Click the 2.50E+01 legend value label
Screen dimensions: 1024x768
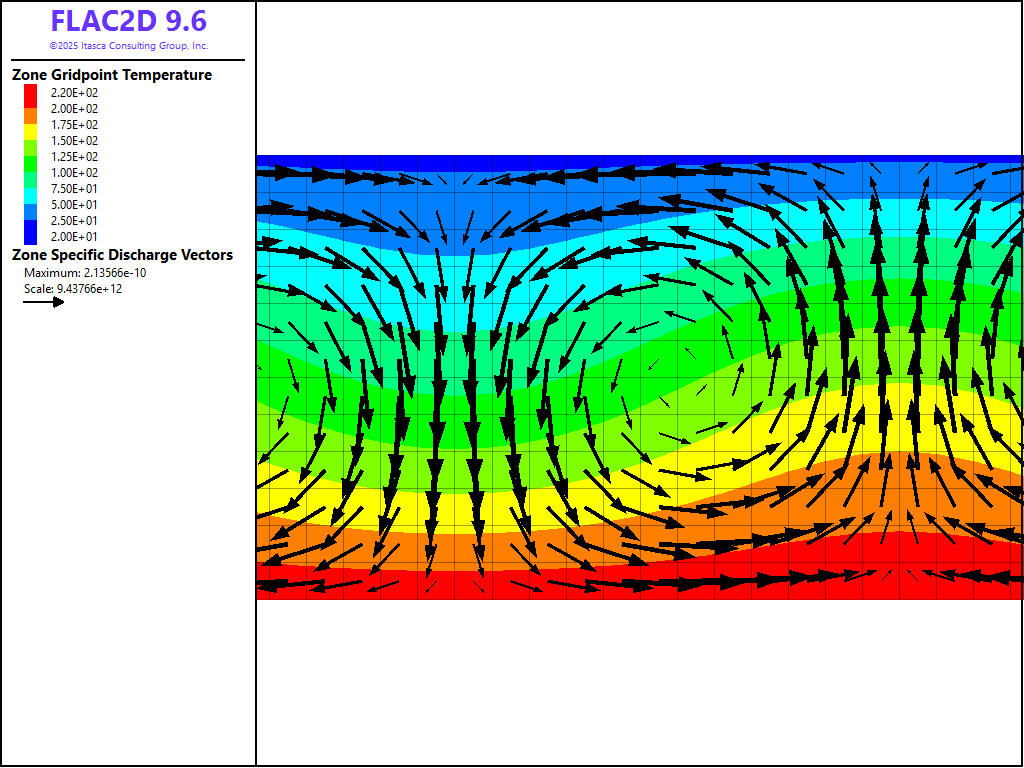(x=75, y=220)
